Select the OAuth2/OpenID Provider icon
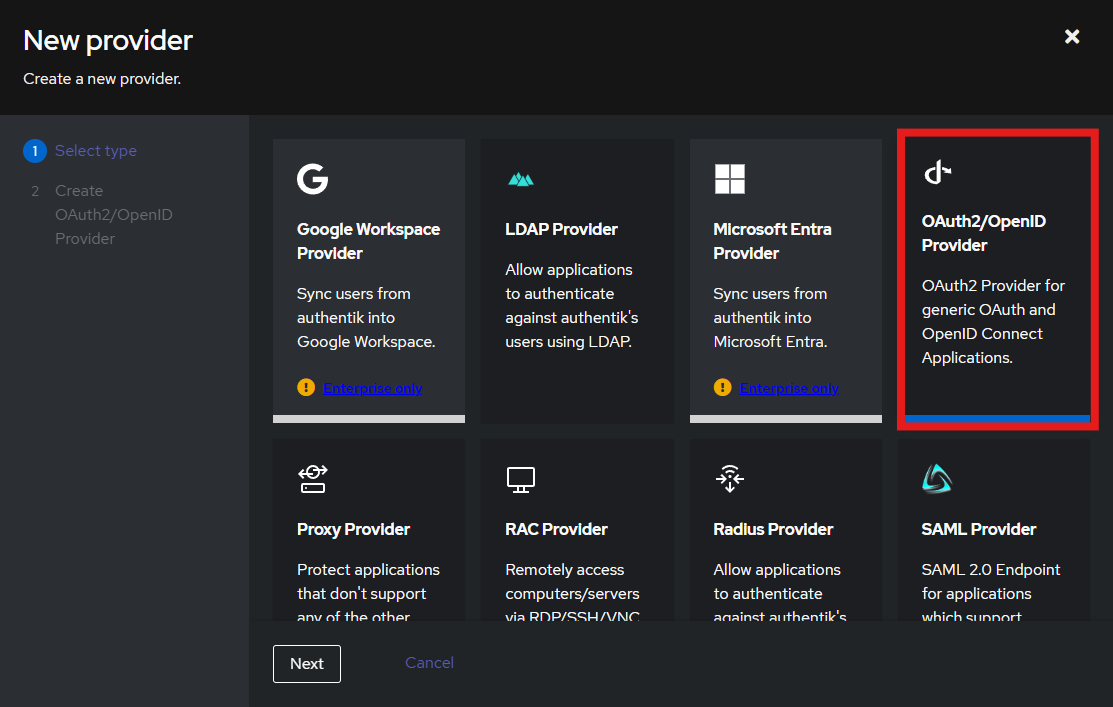 (938, 172)
